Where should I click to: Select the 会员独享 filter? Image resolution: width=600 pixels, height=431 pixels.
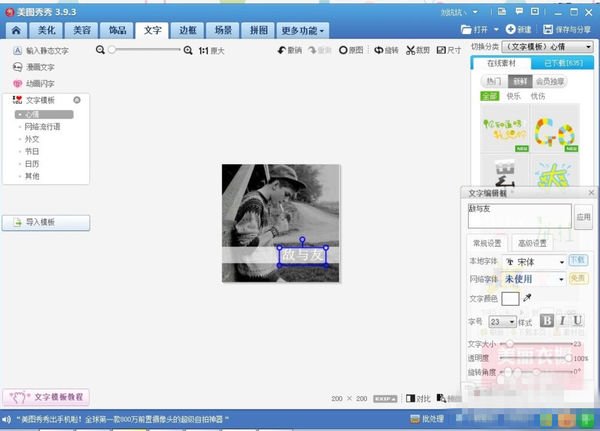click(549, 81)
